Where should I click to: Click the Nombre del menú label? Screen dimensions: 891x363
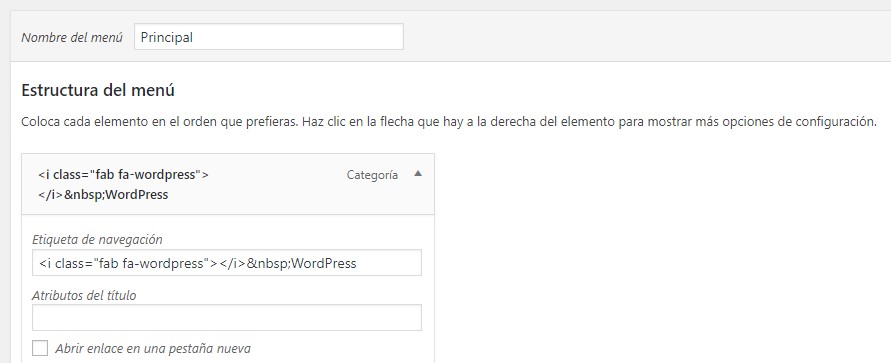pos(72,37)
